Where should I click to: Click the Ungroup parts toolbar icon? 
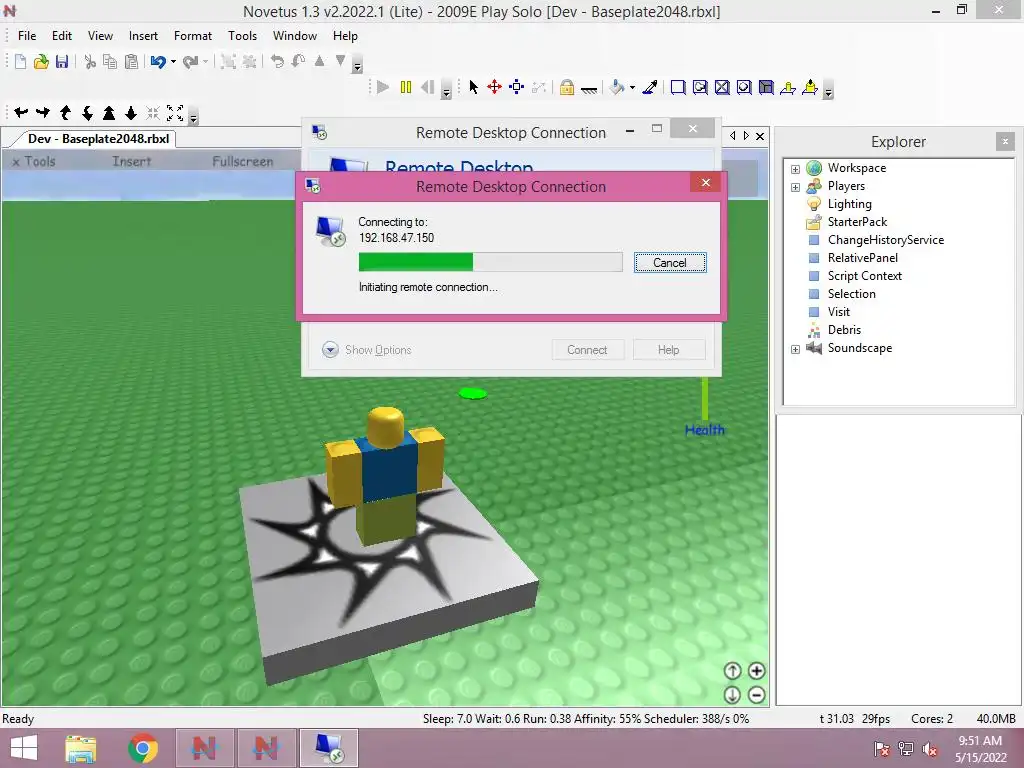249,61
